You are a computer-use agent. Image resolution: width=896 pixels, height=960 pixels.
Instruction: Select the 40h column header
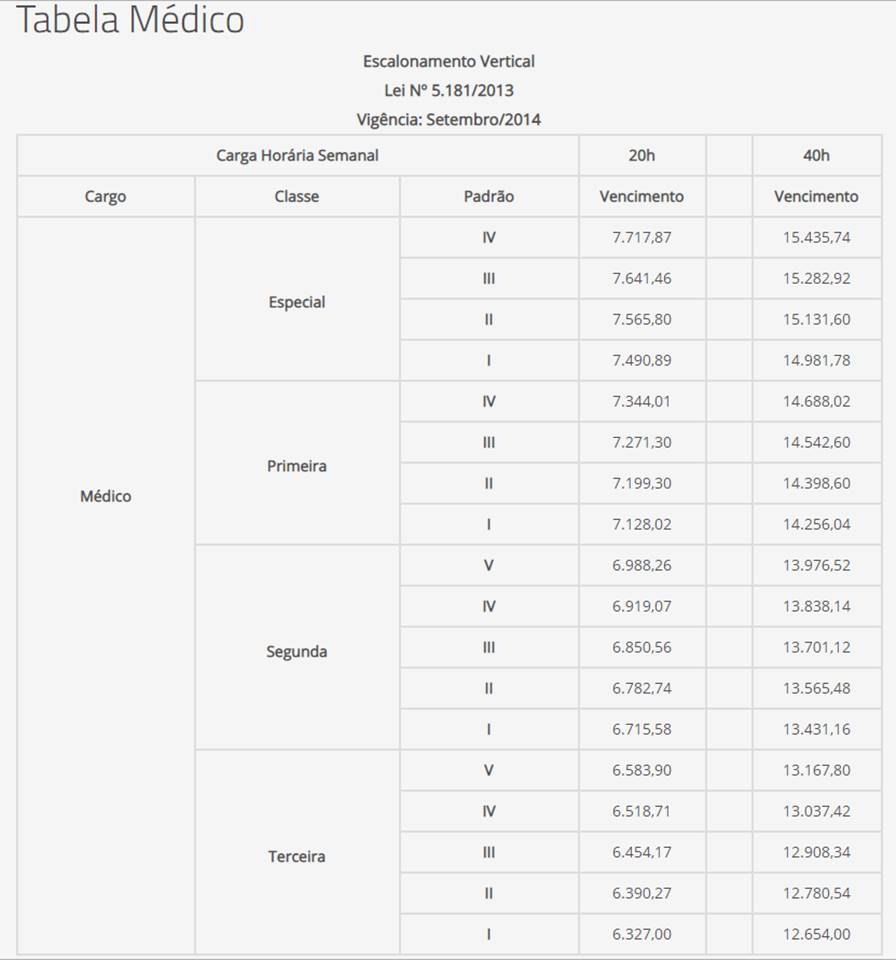click(816, 155)
